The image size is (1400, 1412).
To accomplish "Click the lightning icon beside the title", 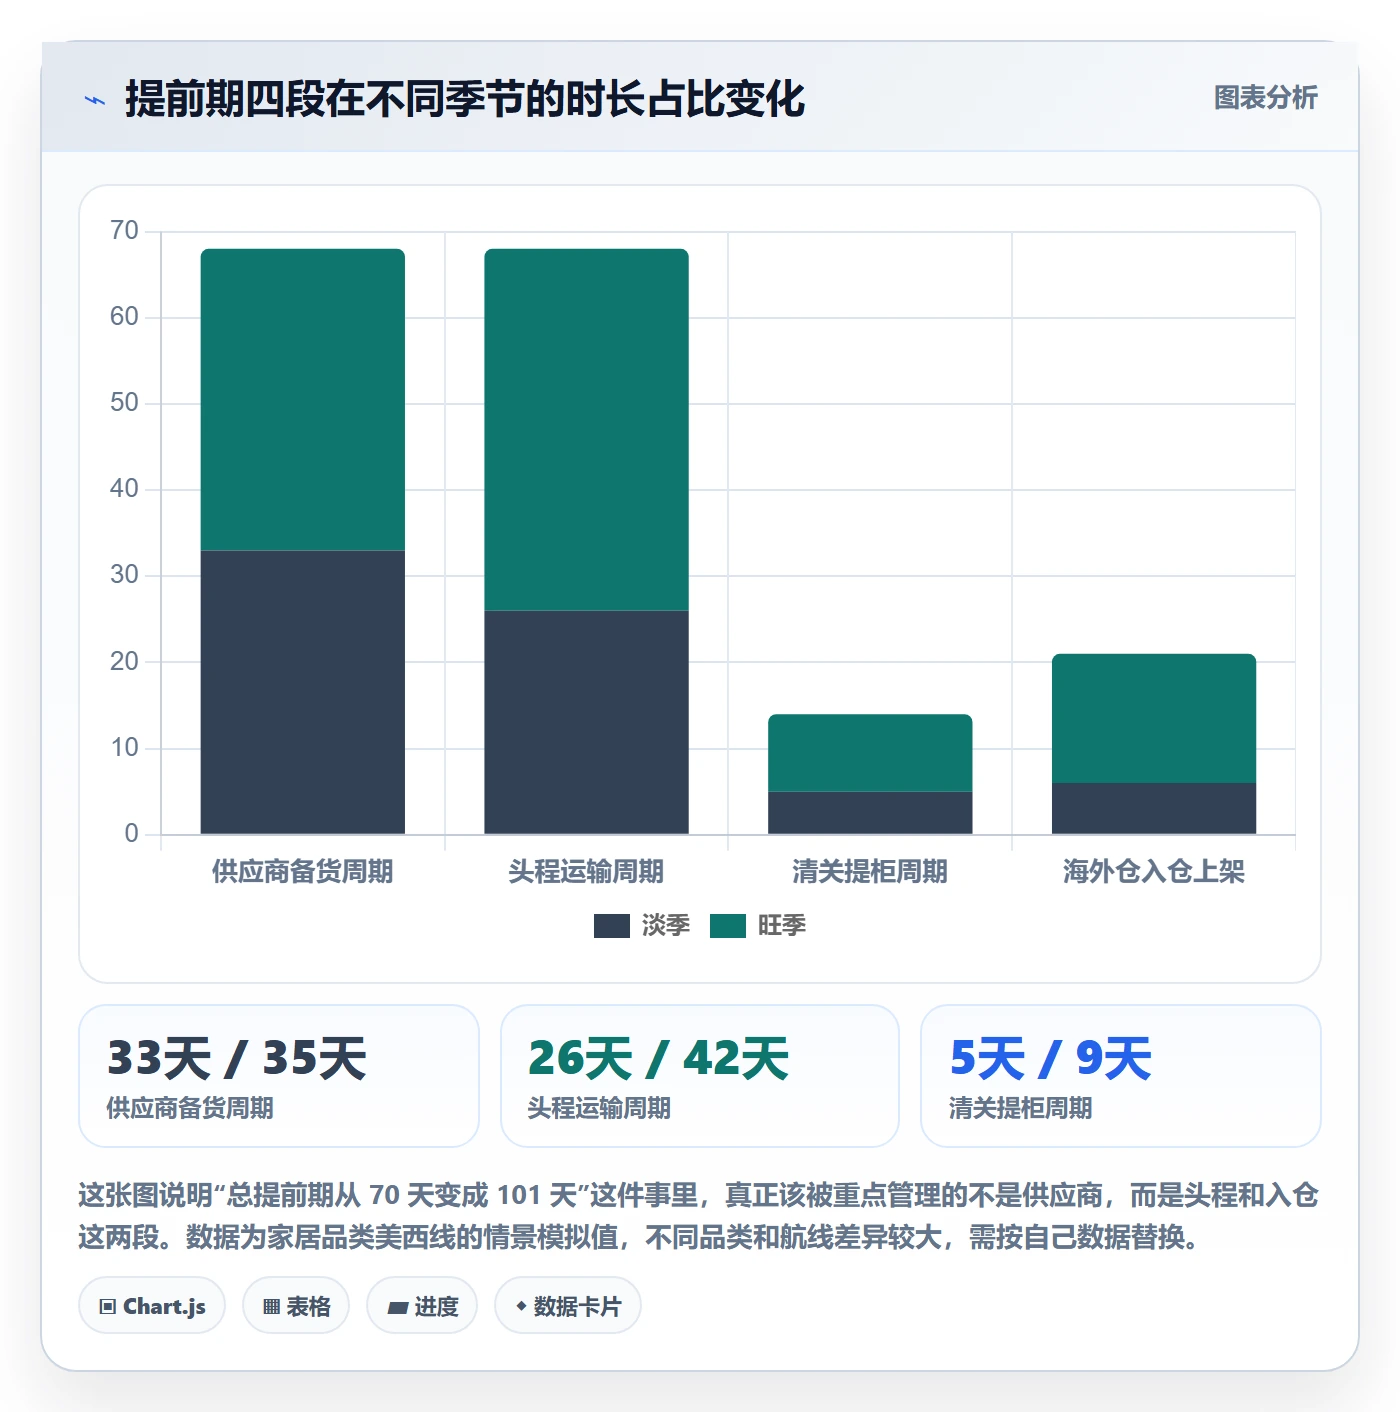I will click(95, 100).
